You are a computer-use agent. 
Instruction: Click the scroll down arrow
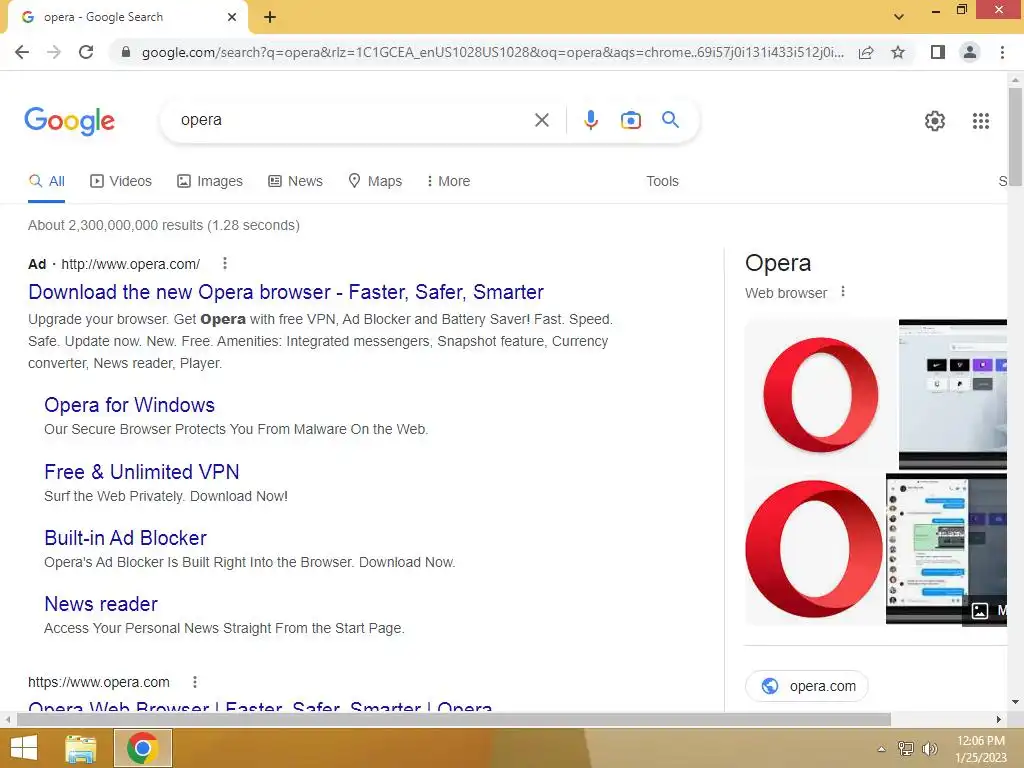pos(1015,703)
